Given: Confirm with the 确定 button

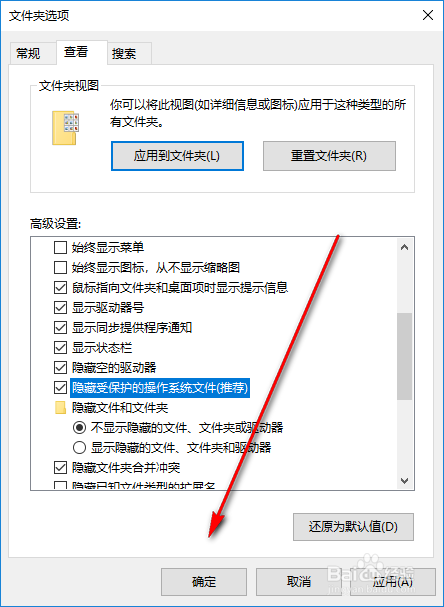Looking at the screenshot, I should [x=204, y=582].
